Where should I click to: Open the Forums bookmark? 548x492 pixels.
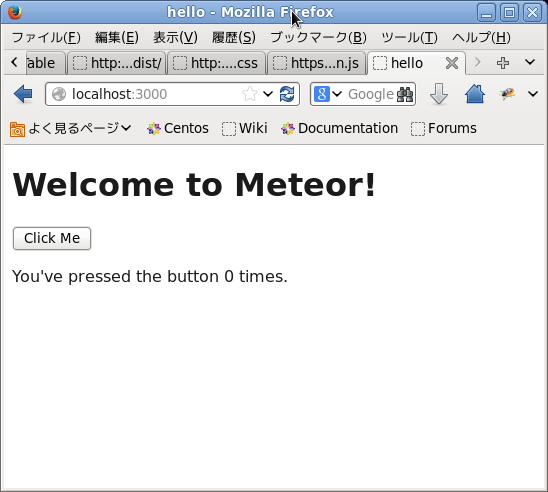coord(444,129)
